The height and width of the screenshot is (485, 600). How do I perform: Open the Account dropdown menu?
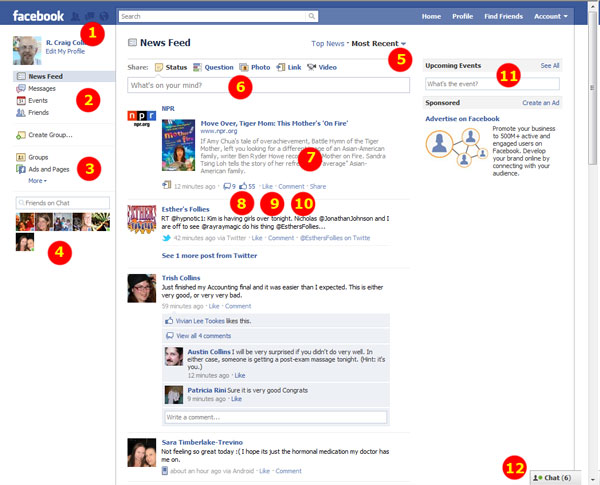tap(551, 16)
